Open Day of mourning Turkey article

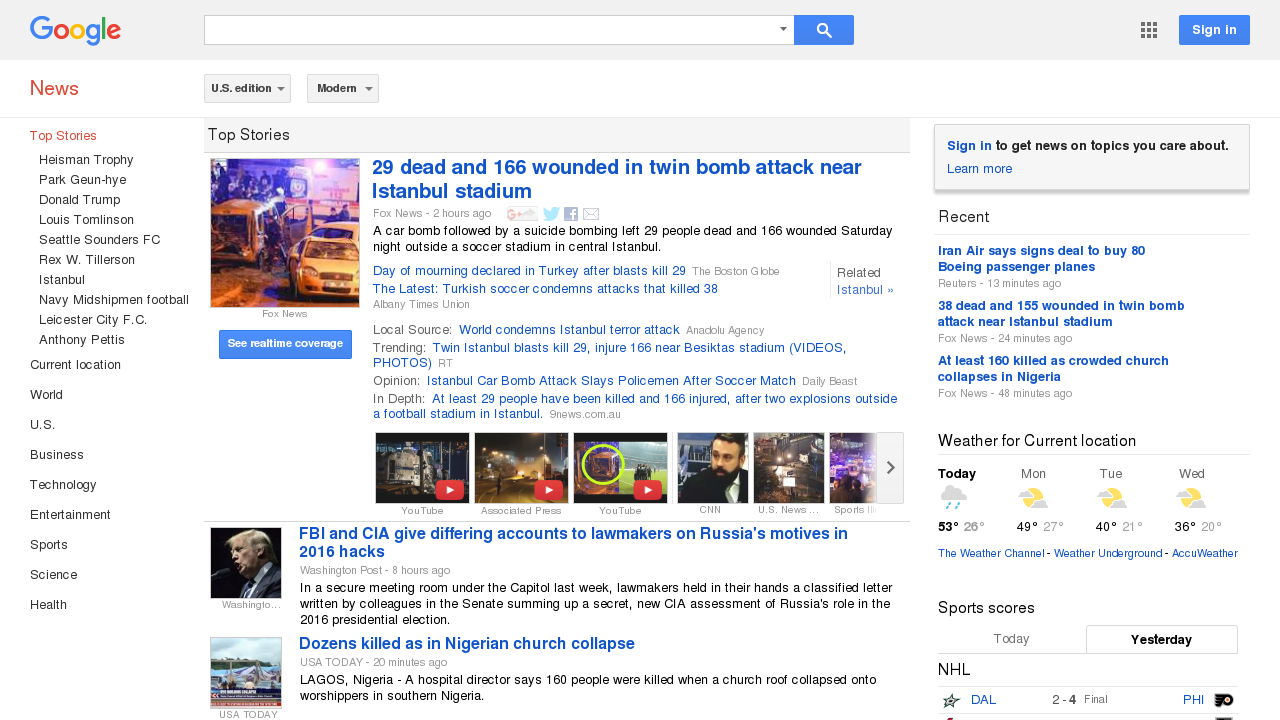[529, 271]
